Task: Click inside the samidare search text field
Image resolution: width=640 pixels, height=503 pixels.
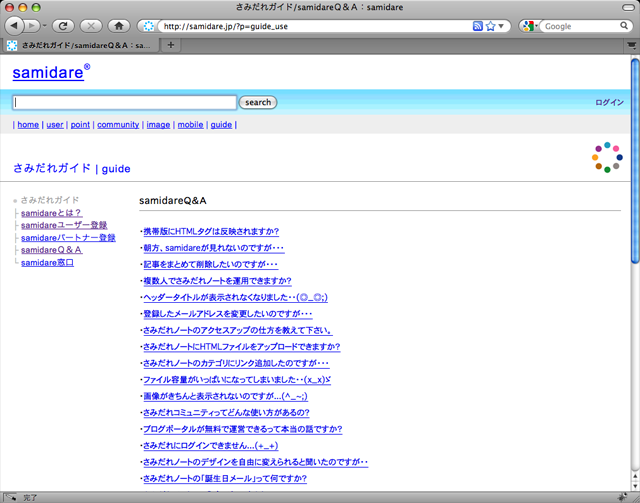Action: (125, 102)
